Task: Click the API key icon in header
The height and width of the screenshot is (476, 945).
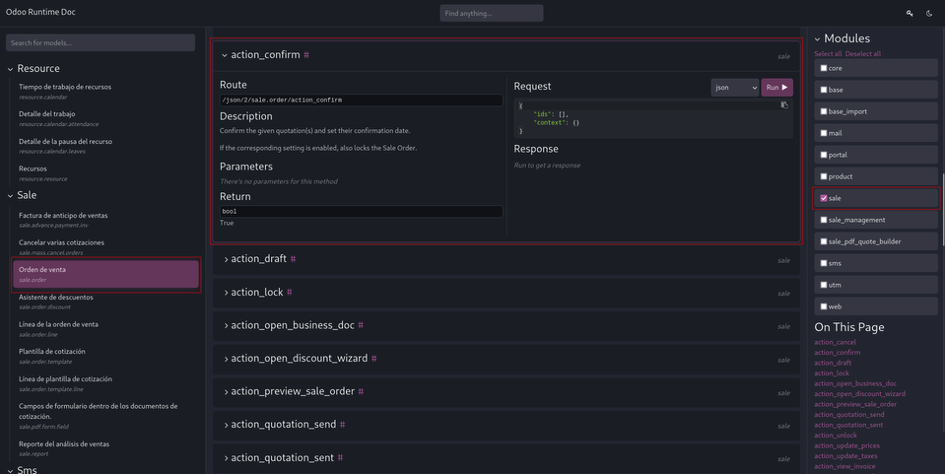Action: pos(910,13)
